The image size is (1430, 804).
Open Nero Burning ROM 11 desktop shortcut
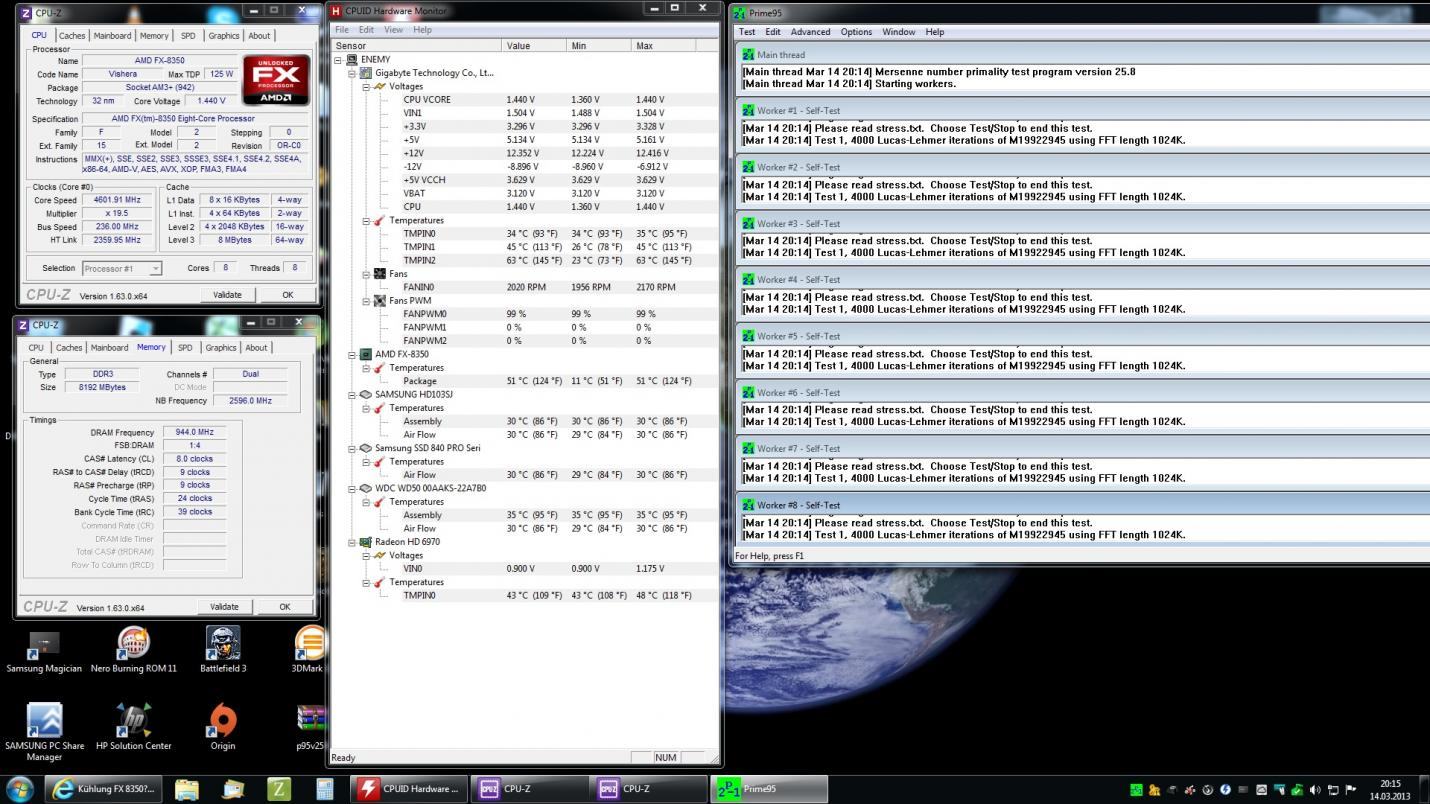coord(133,650)
